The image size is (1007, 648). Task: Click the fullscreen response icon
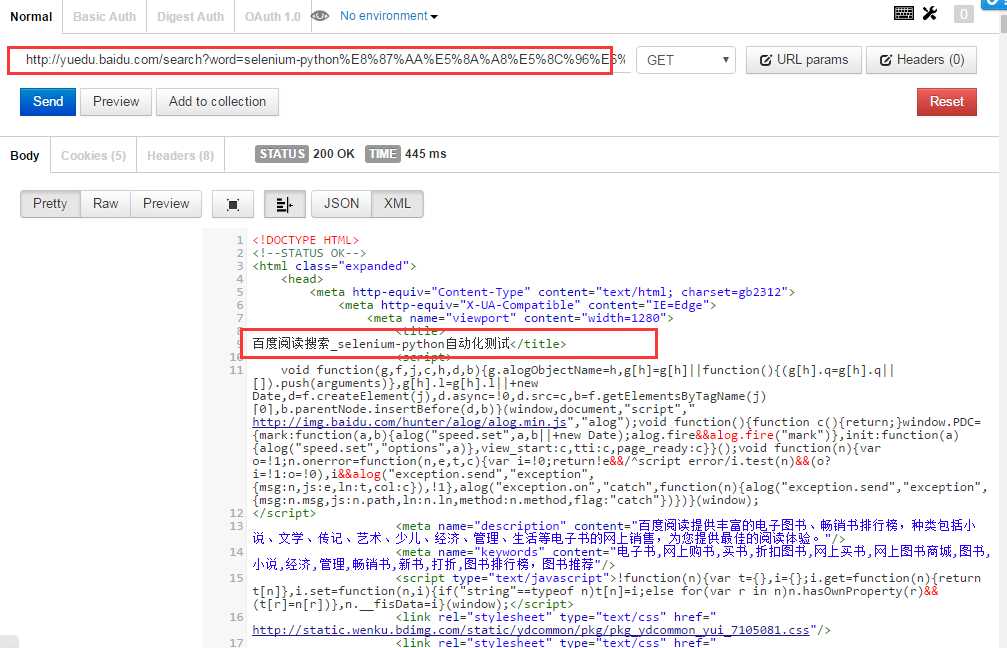click(233, 204)
